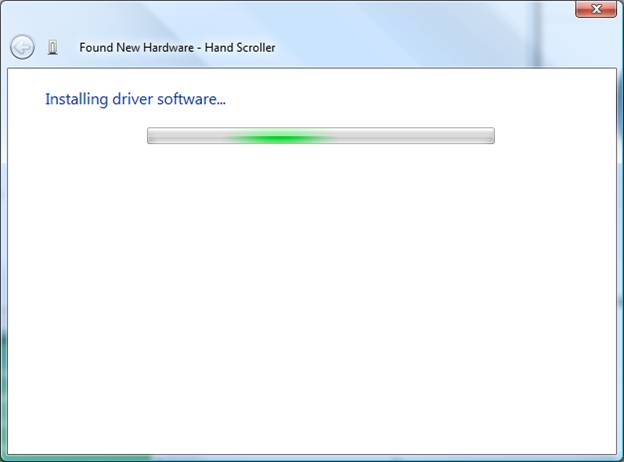Select the 'Installing driver software...' heading
The height and width of the screenshot is (462, 624).
pyautogui.click(x=135, y=99)
